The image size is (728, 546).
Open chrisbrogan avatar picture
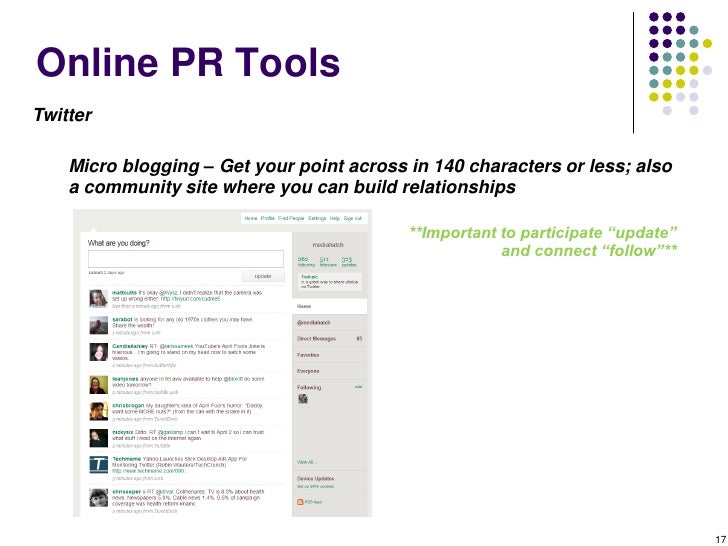(x=98, y=411)
